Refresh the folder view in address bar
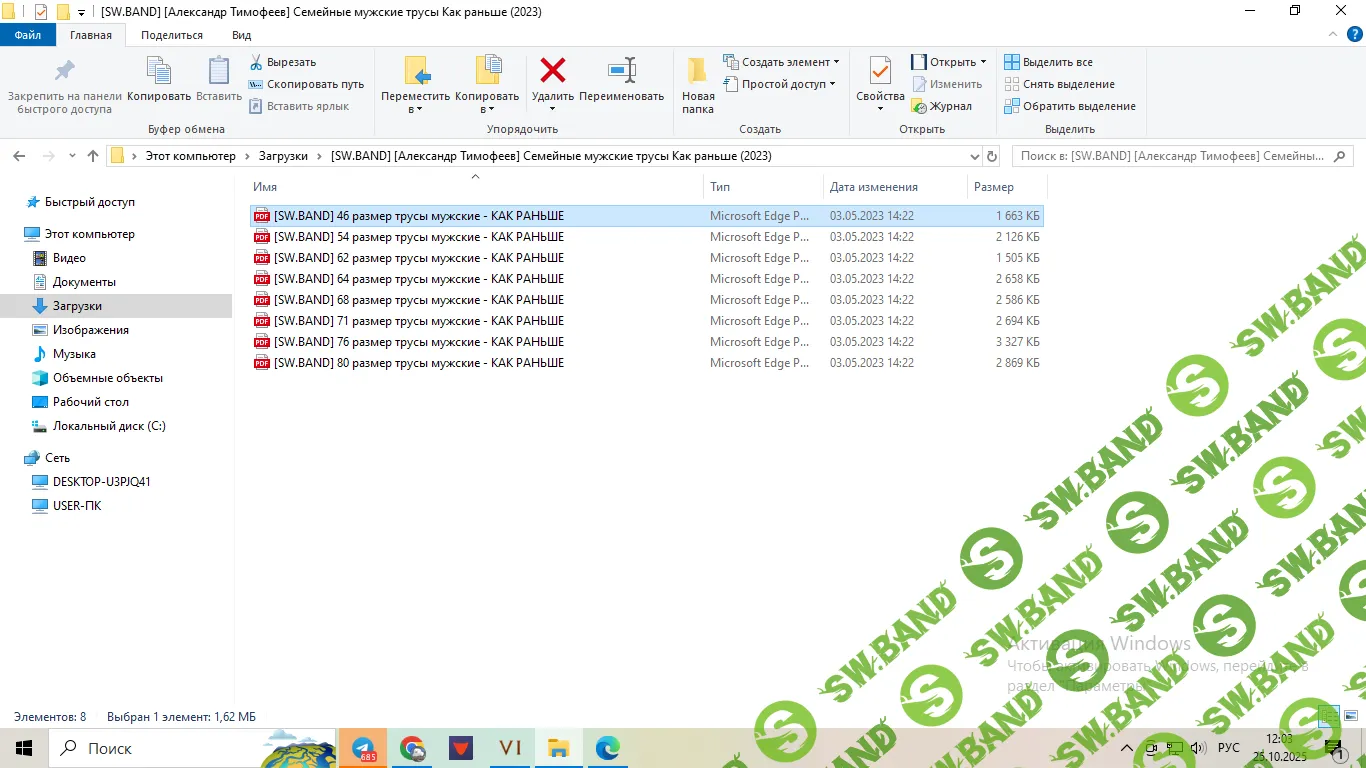1366x768 pixels. pyautogui.click(x=992, y=156)
